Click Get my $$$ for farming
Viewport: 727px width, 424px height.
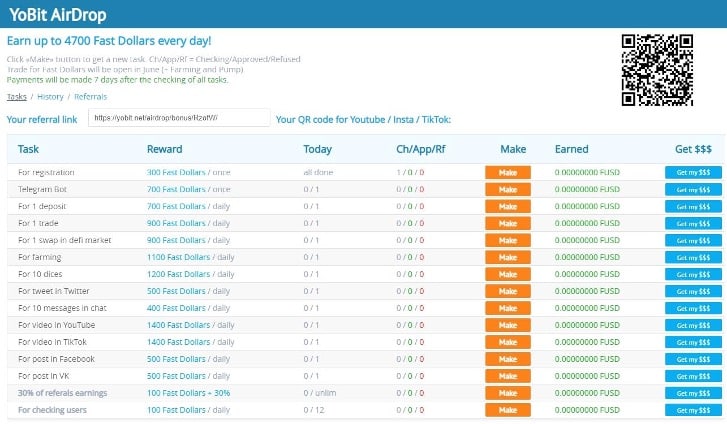tap(693, 257)
